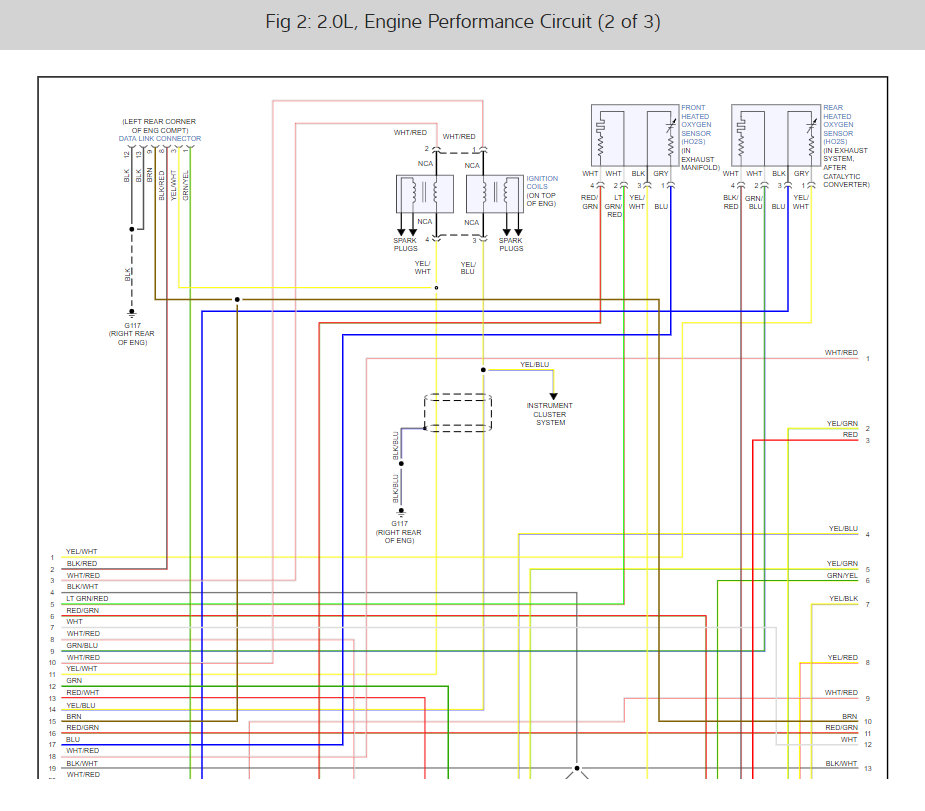Click the arrowhead pointing to Instrument Cluster System

coord(553,396)
